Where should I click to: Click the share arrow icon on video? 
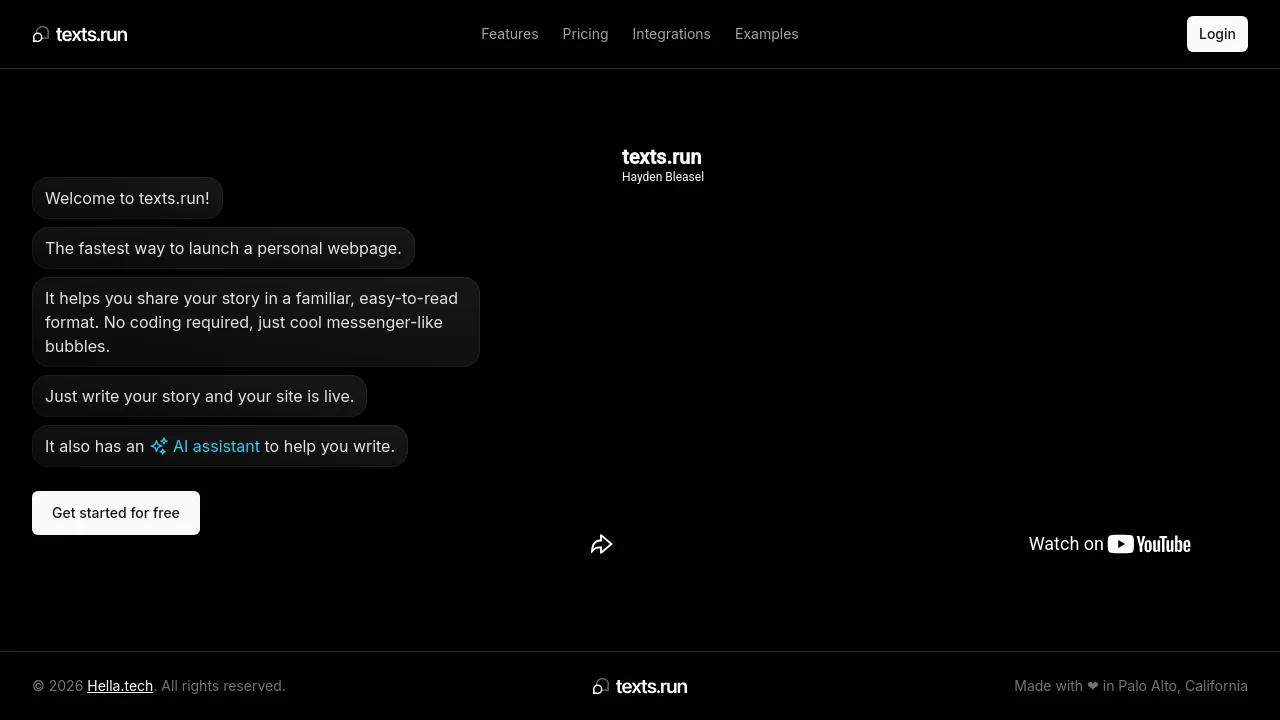tap(601, 544)
